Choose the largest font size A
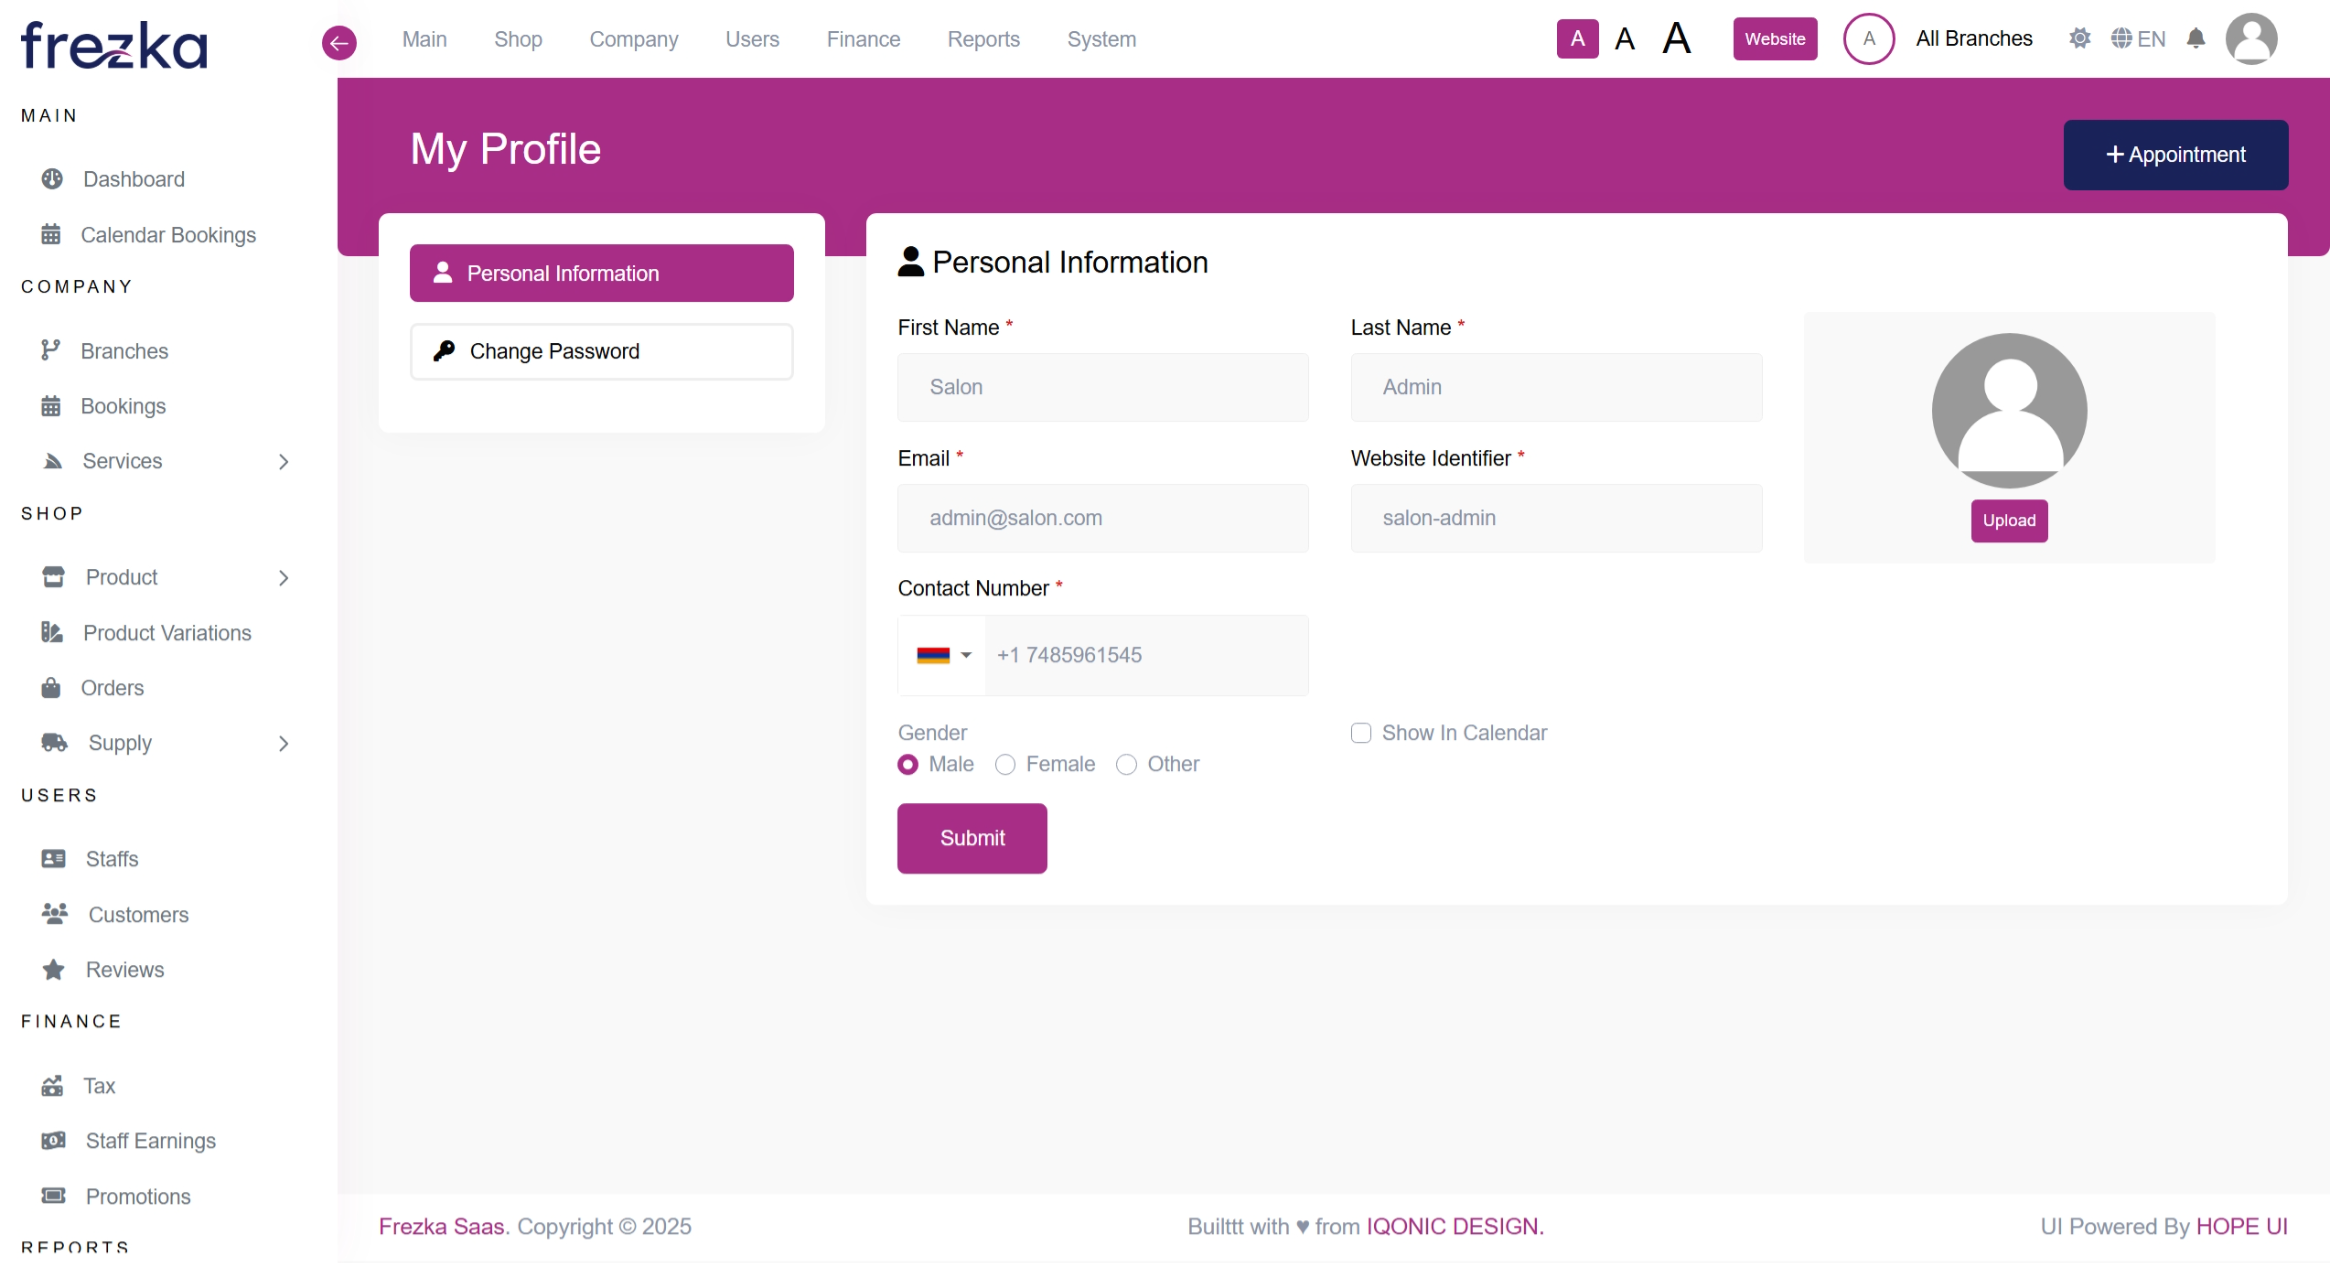Image resolution: width=2330 pixels, height=1263 pixels. pos(1677,39)
